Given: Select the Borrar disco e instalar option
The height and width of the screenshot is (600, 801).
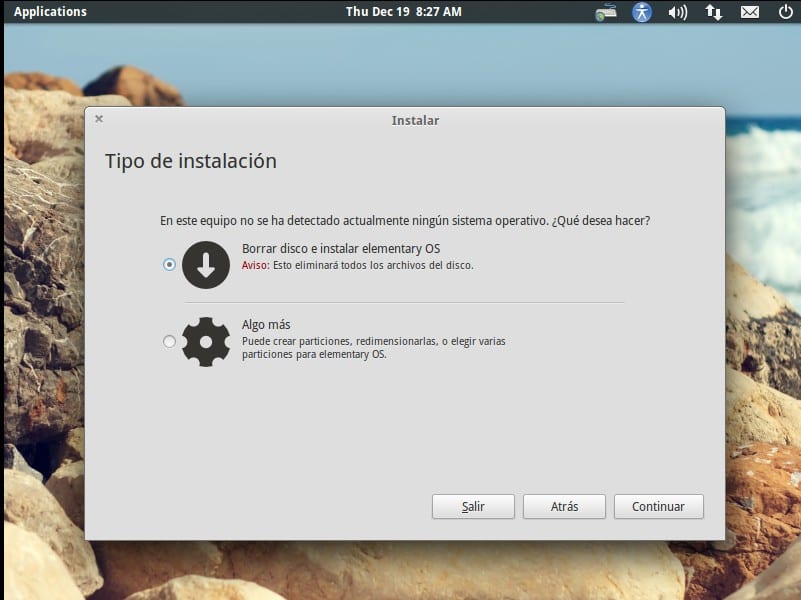Looking at the screenshot, I should click(170, 264).
